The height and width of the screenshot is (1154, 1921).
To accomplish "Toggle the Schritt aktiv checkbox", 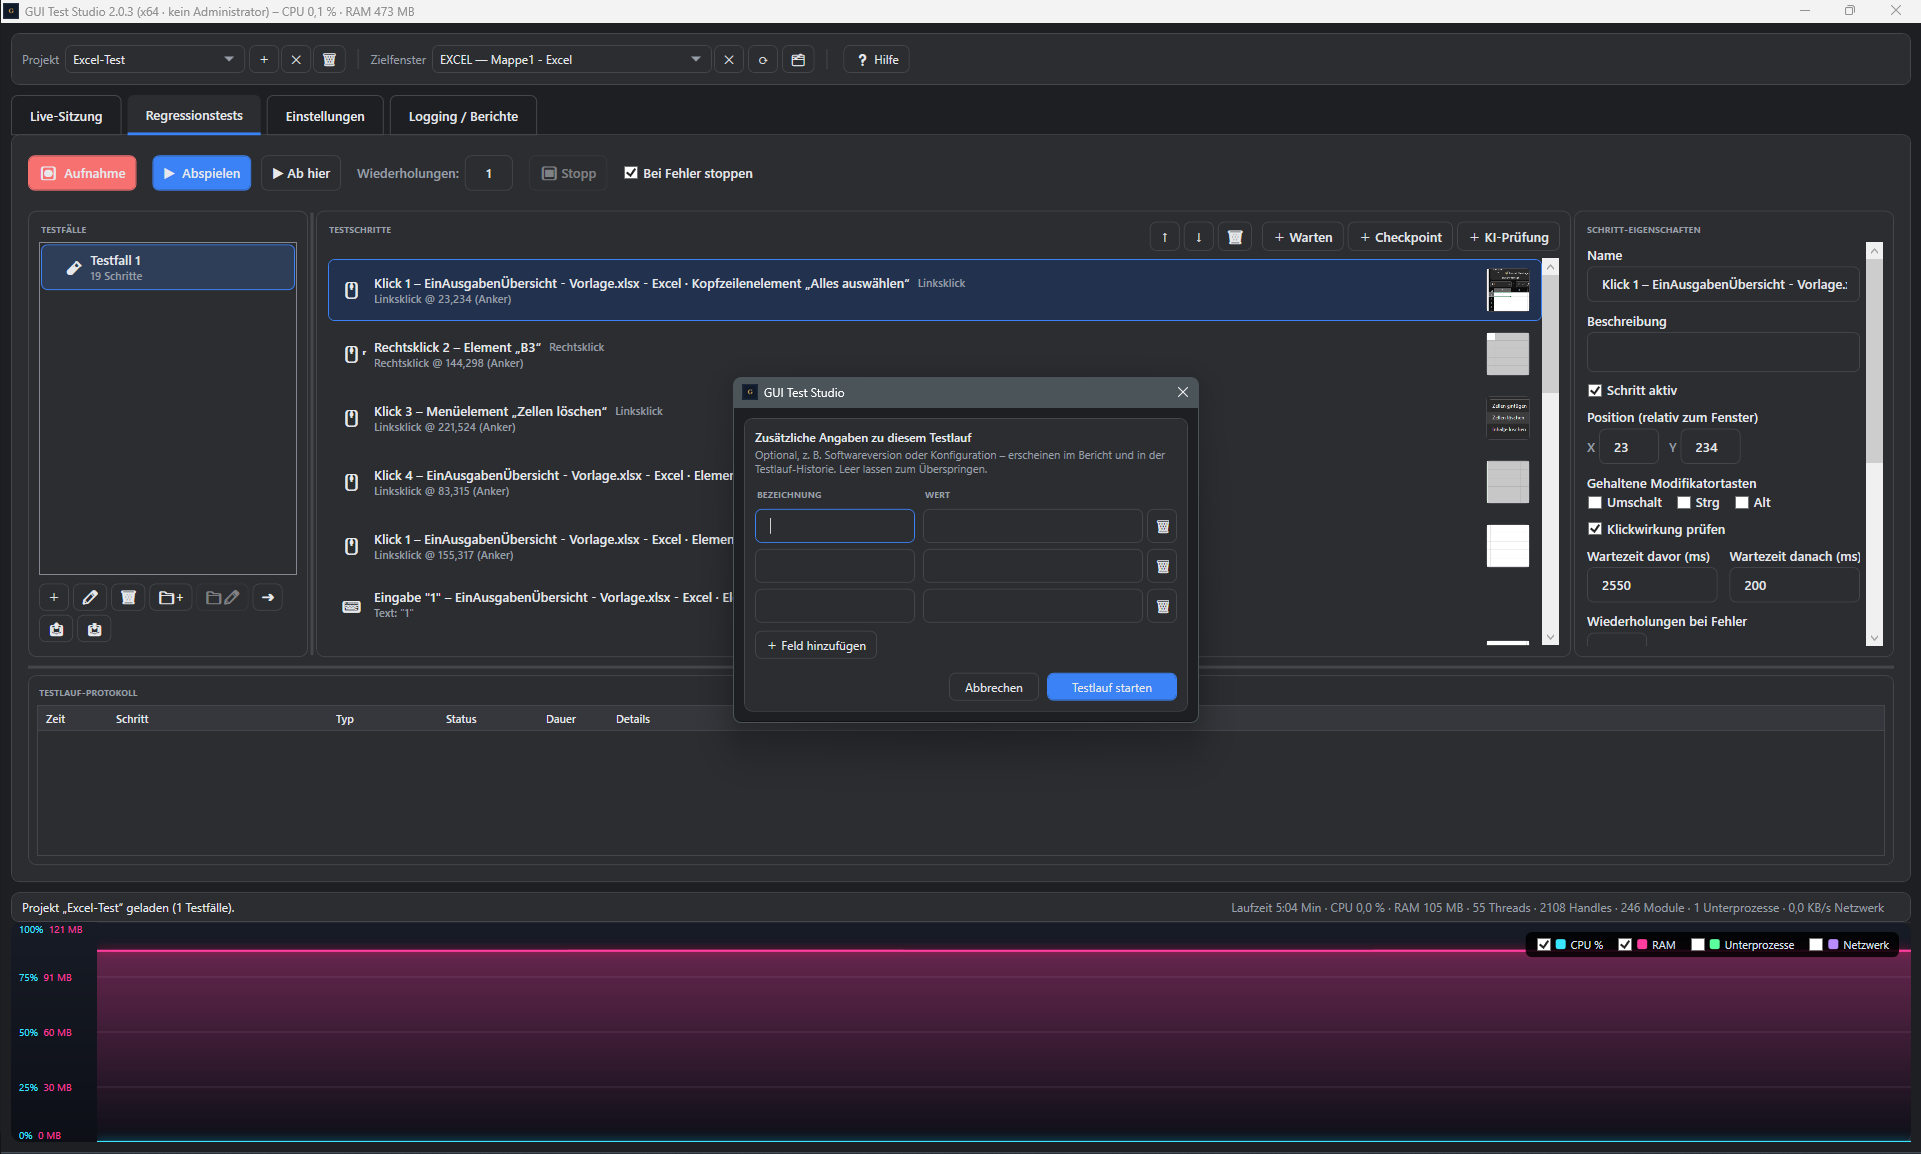I will (1595, 391).
